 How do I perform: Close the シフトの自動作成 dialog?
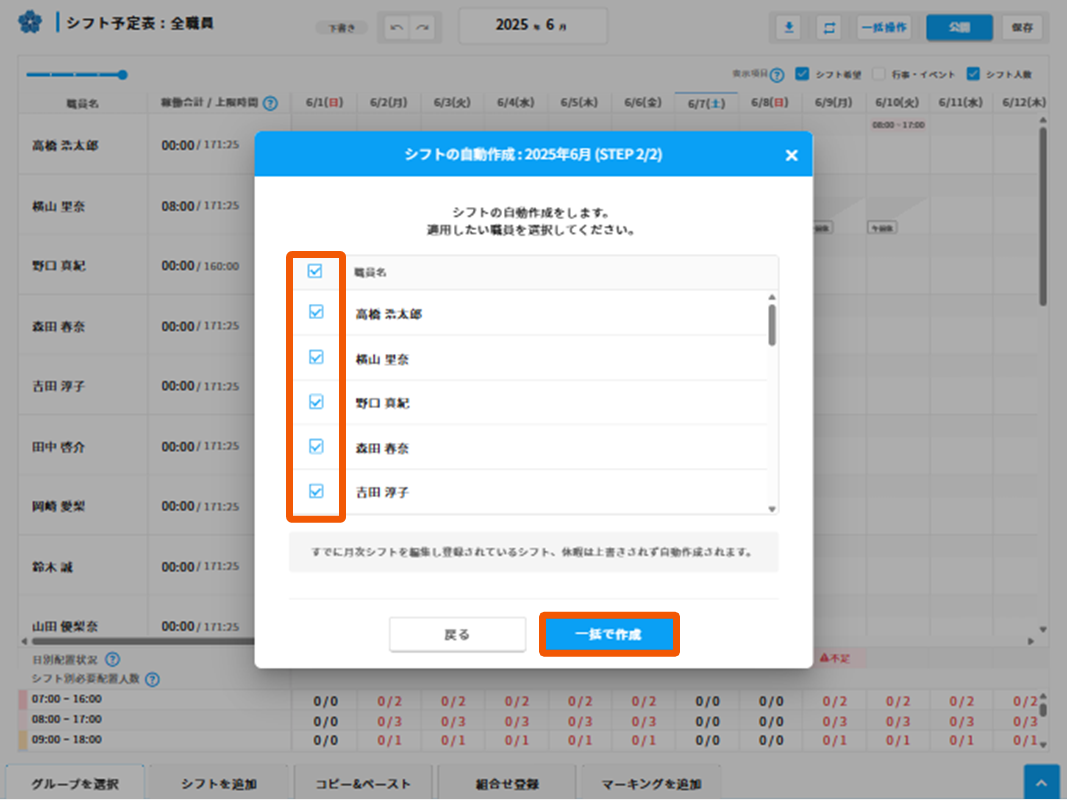tap(791, 155)
